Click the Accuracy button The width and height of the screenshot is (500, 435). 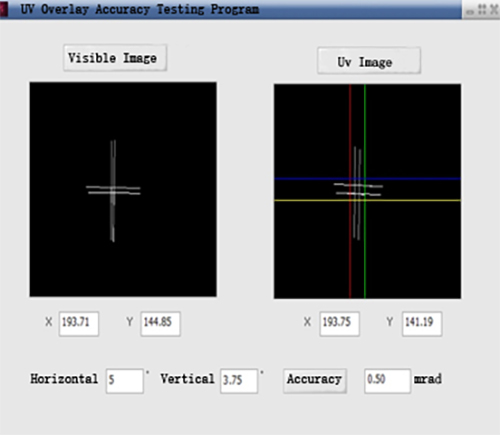[315, 381]
